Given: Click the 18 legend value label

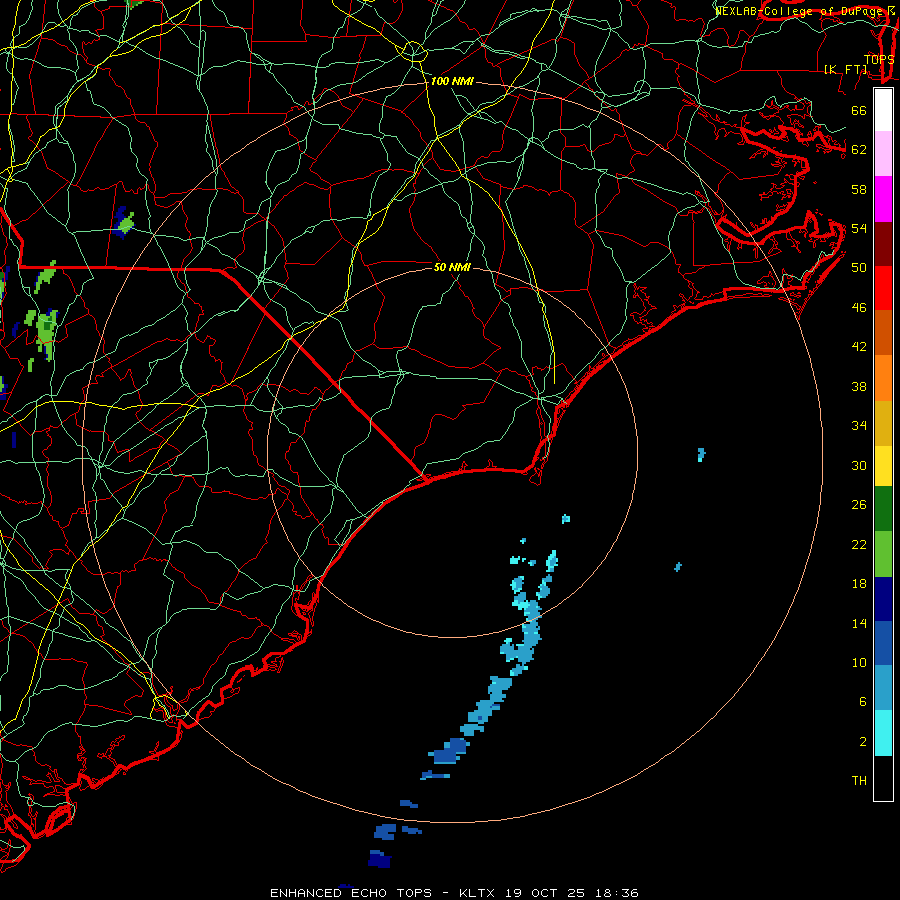Looking at the screenshot, I should point(859,583).
